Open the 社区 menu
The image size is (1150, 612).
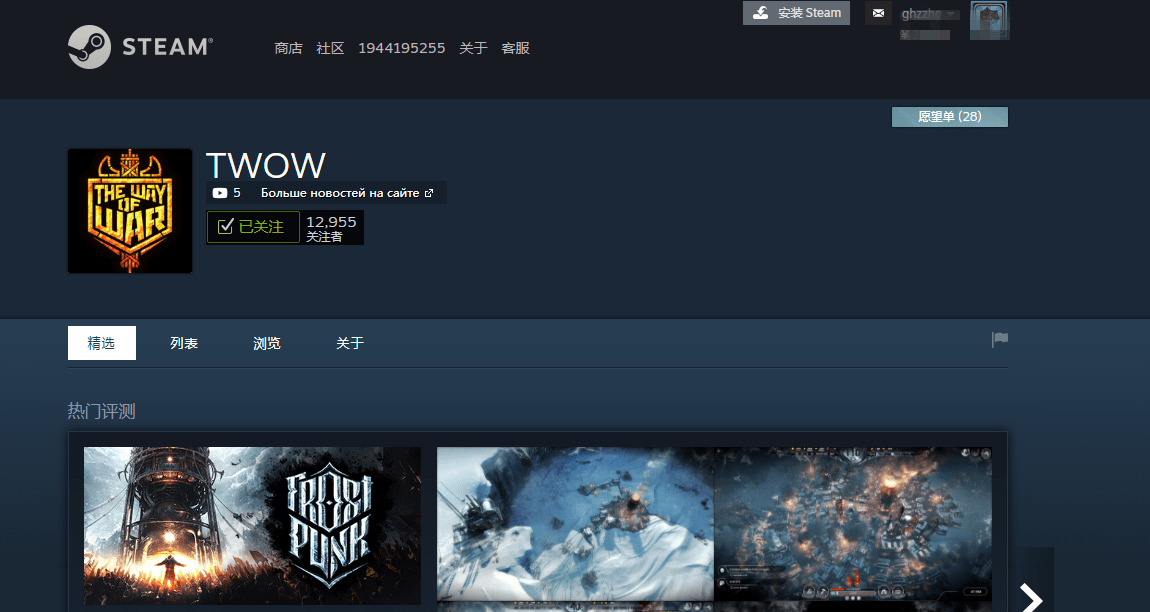[x=330, y=48]
